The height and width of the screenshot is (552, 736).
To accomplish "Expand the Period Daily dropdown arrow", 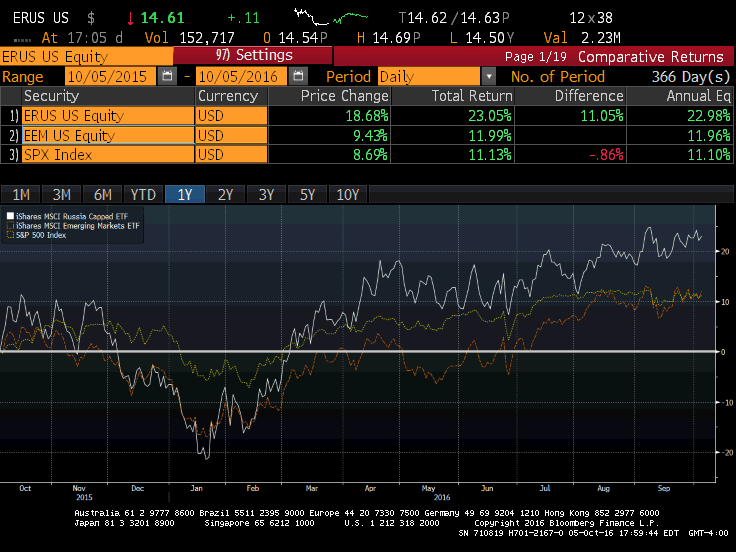I will point(489,76).
